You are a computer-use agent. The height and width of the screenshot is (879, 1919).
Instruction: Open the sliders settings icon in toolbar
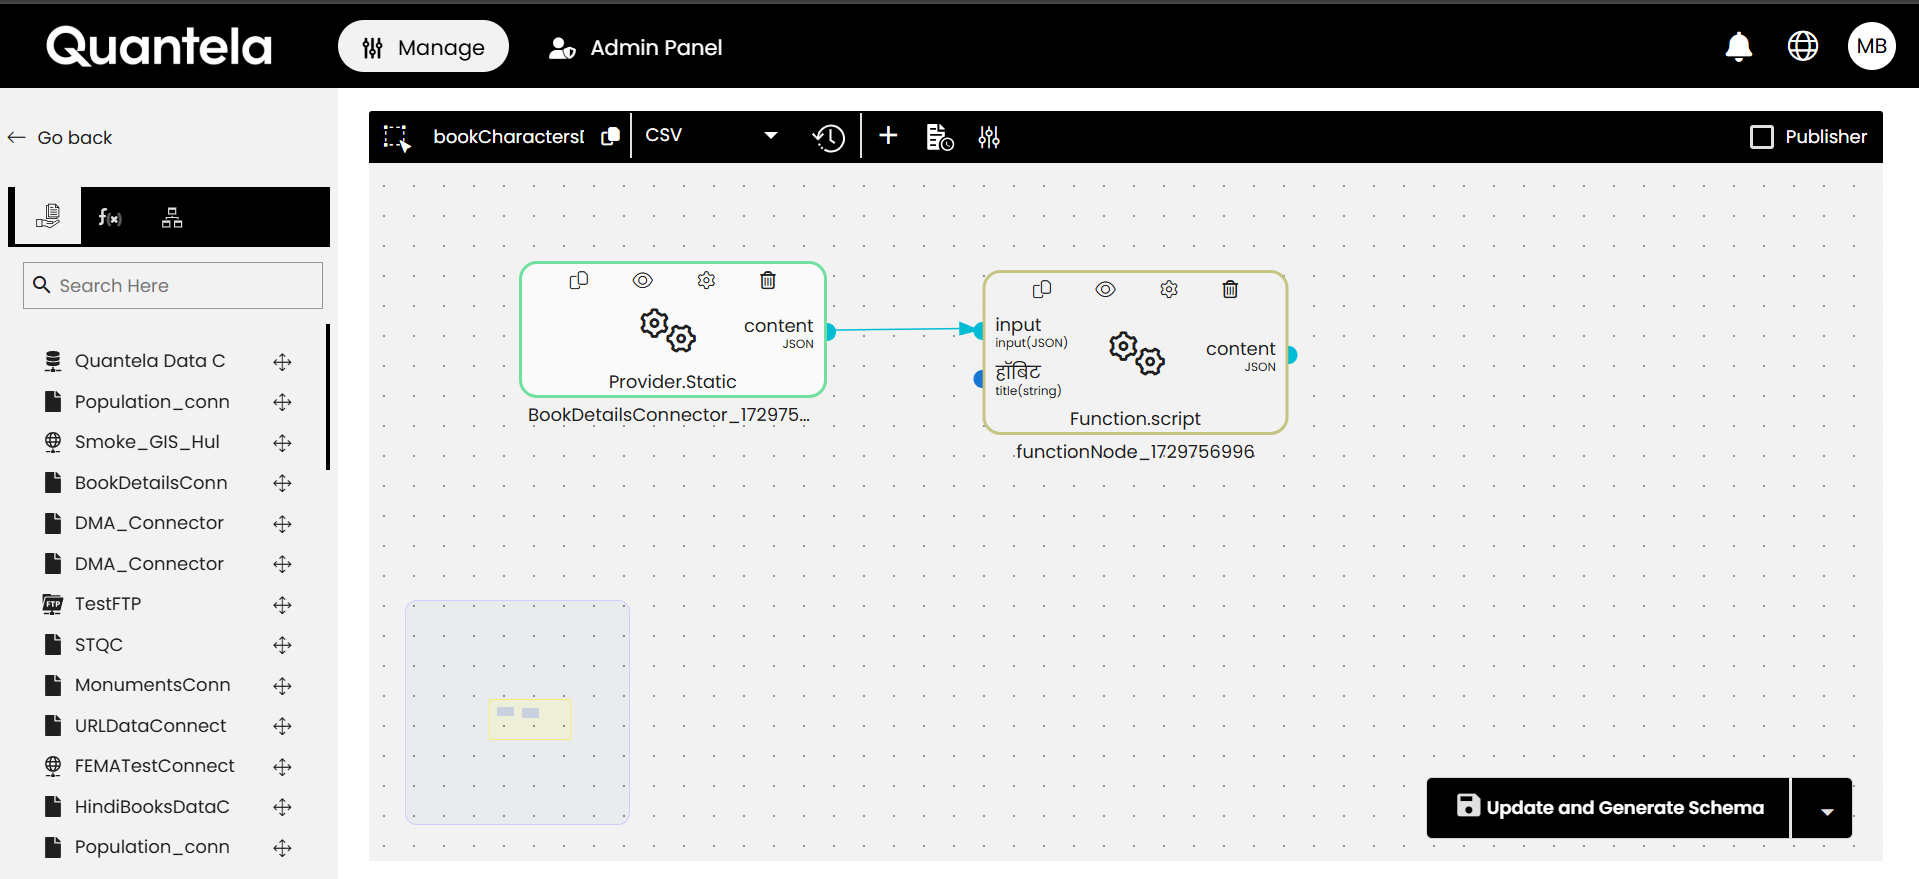point(989,137)
